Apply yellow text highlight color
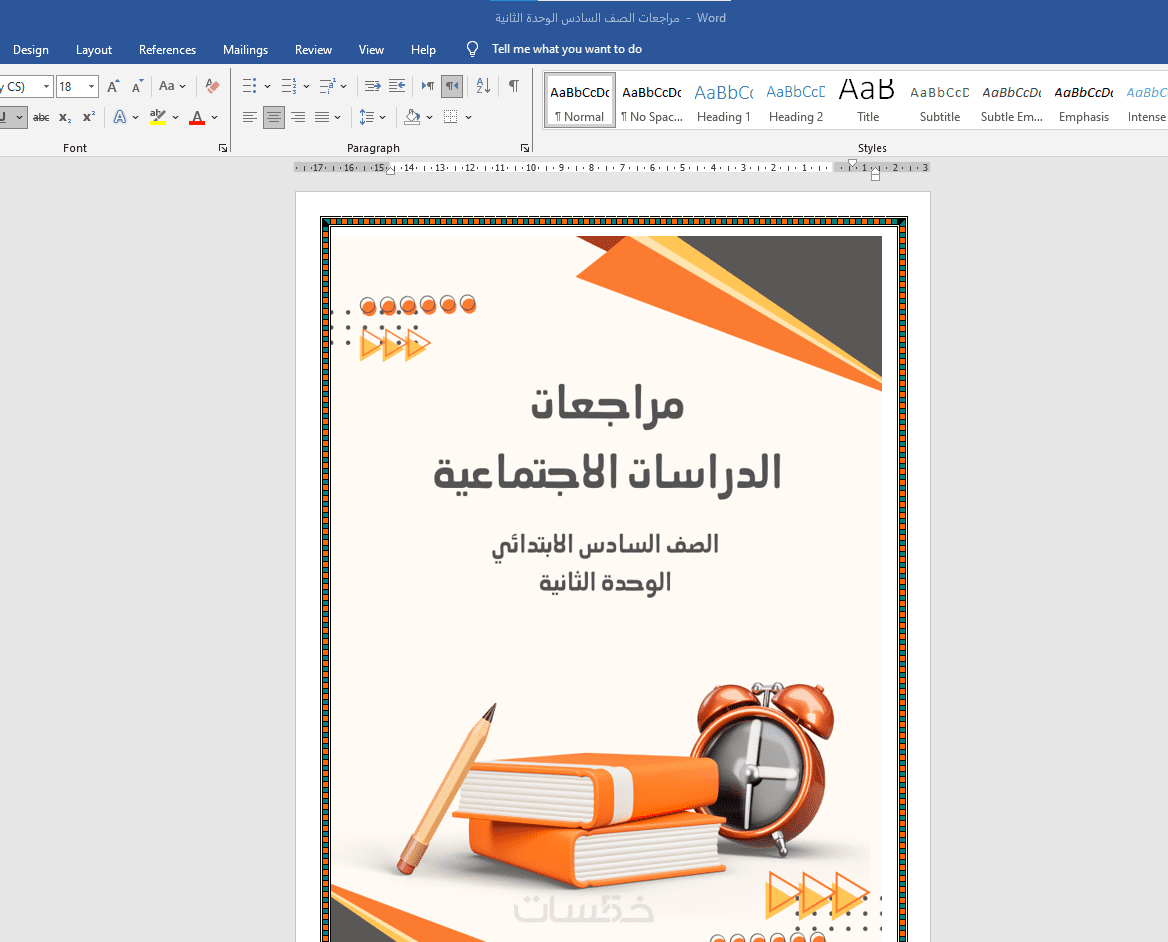1168x942 pixels. (158, 117)
